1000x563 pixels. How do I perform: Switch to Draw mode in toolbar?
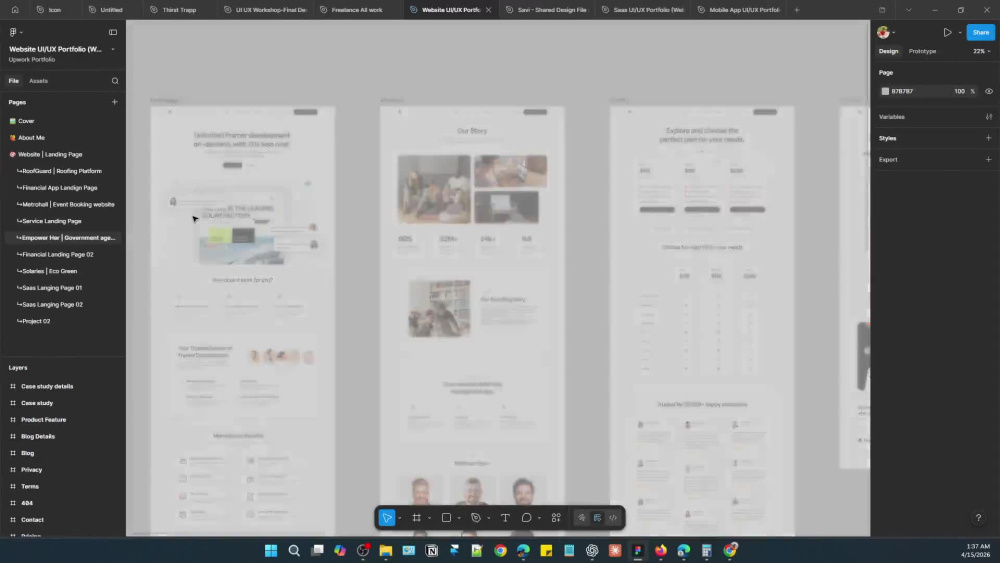pyautogui.click(x=581, y=518)
